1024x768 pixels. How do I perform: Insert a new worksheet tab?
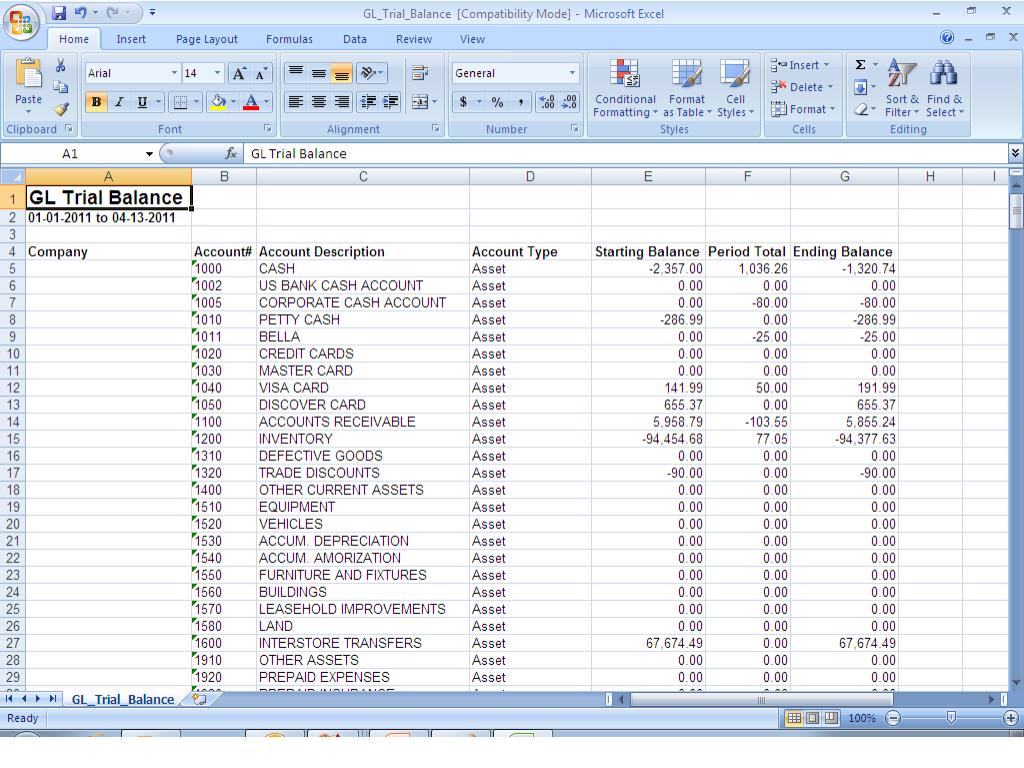pyautogui.click(x=199, y=699)
